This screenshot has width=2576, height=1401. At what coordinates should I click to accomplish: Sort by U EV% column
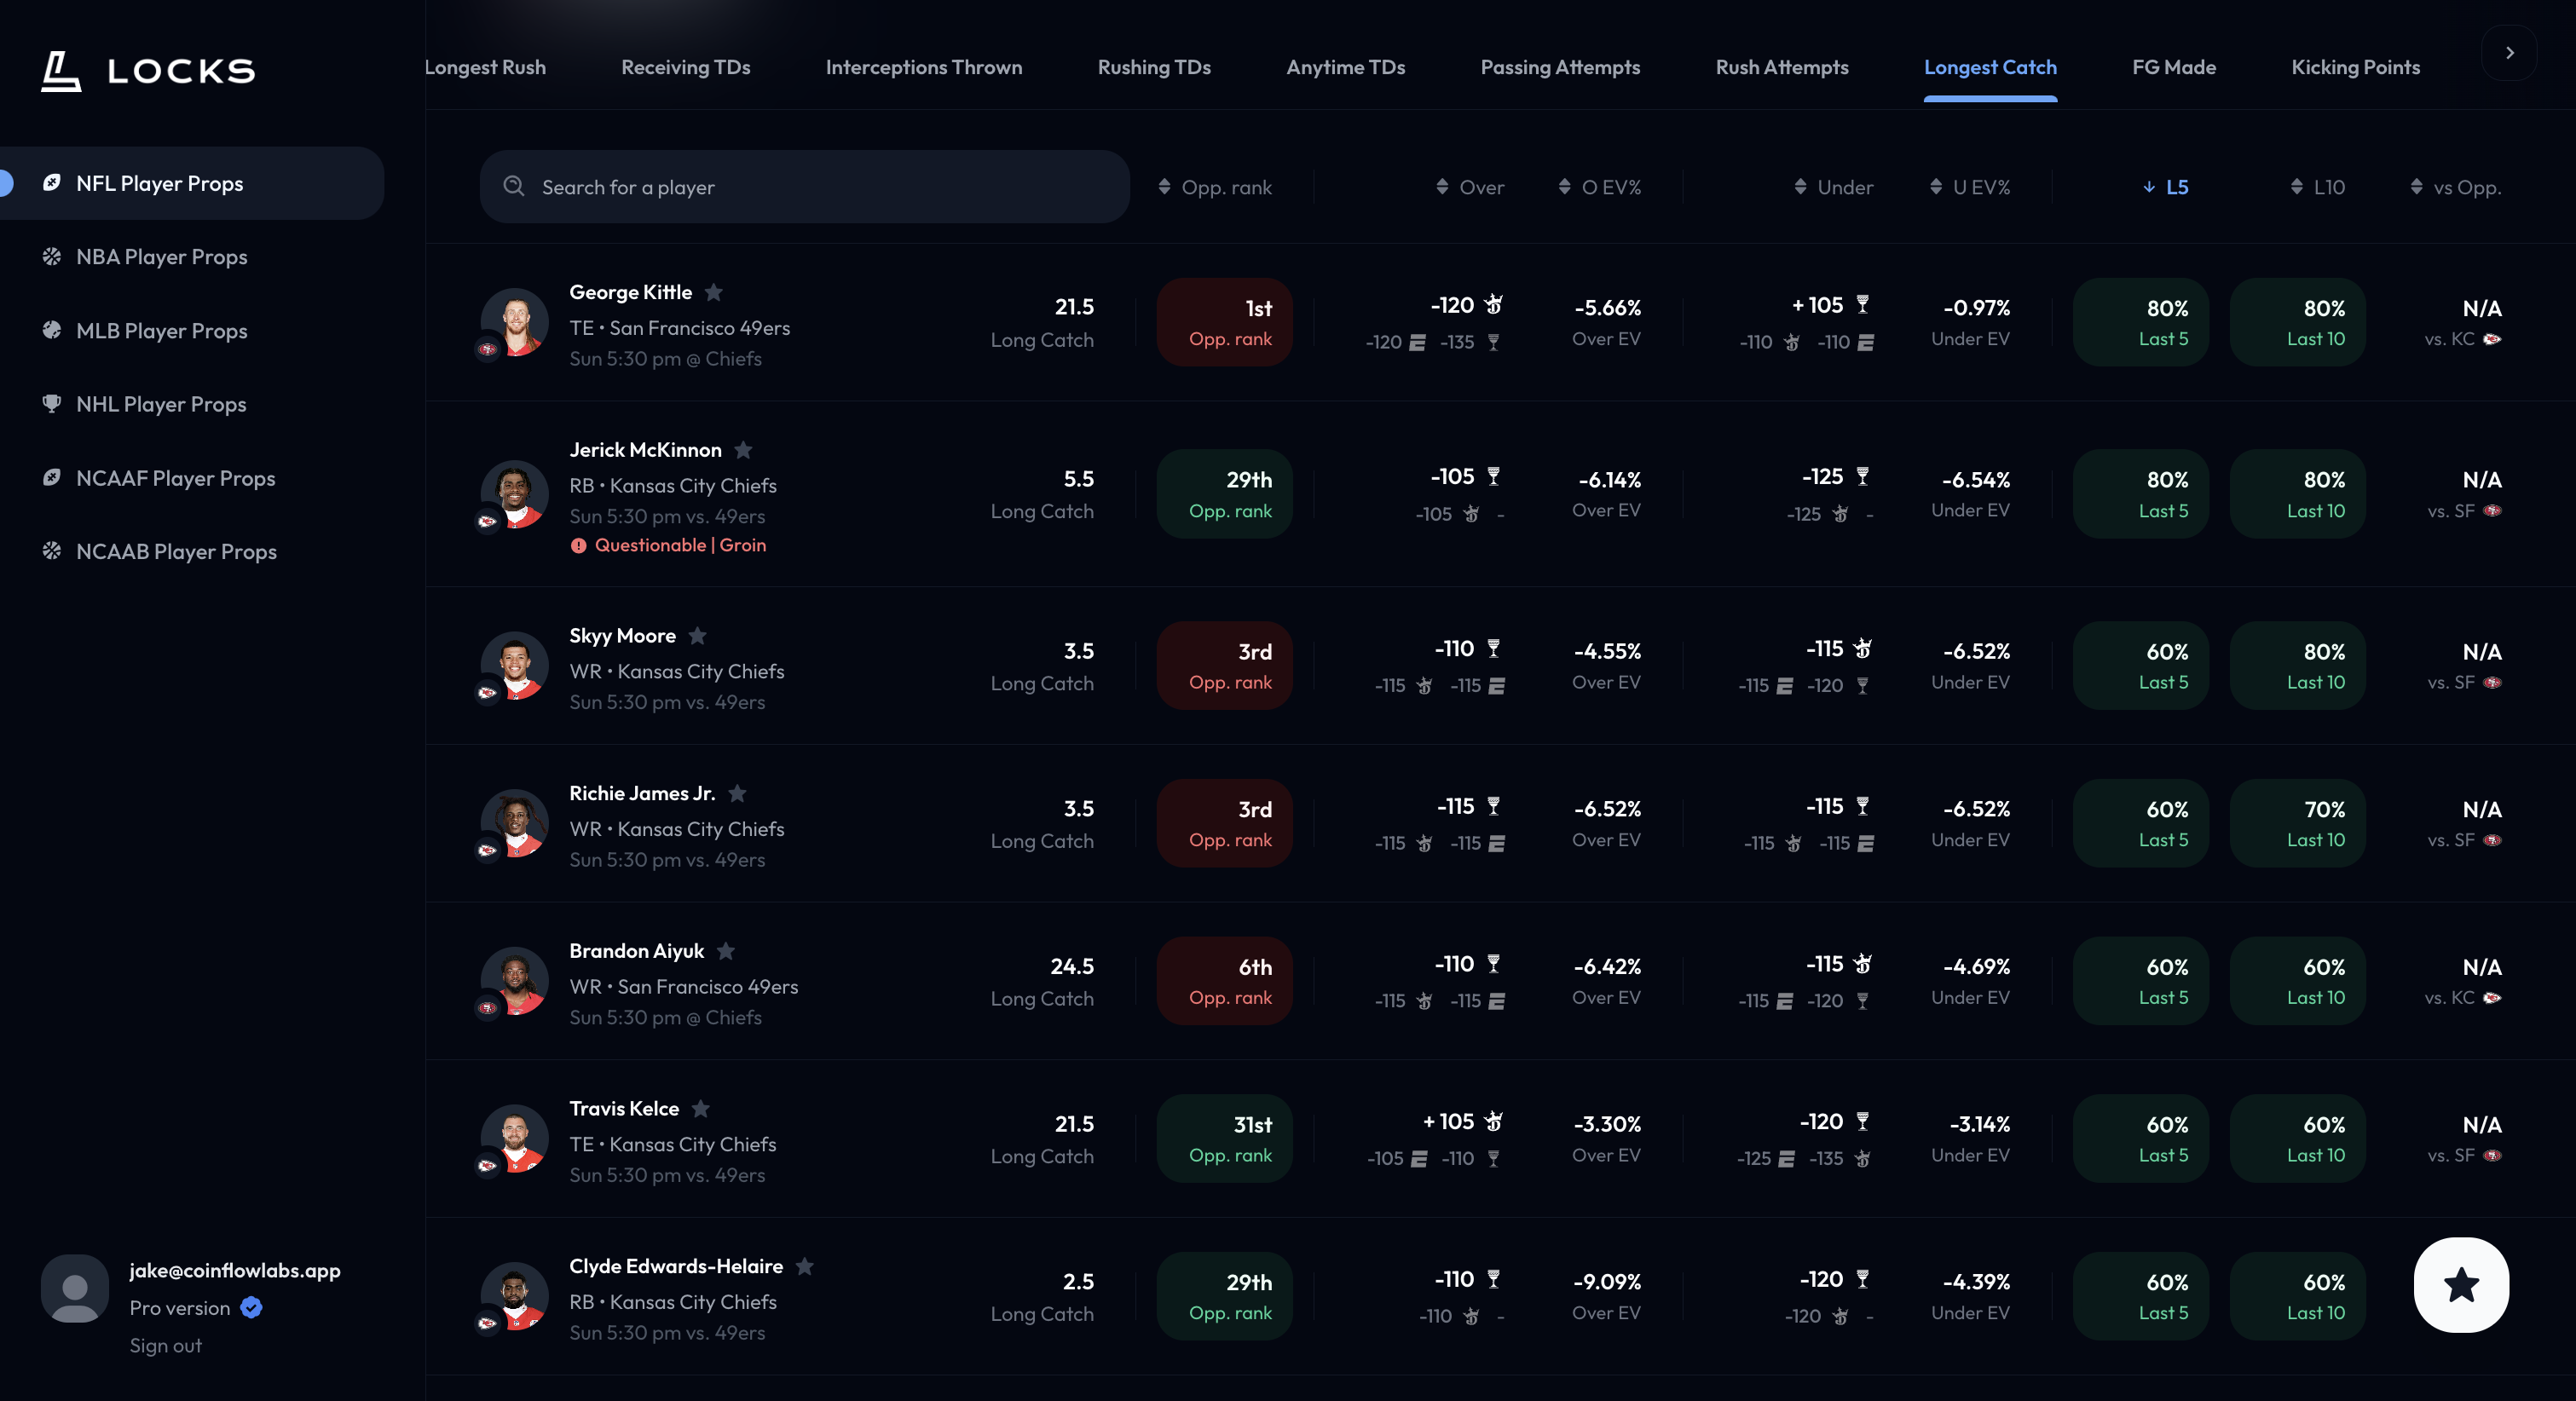pos(1970,187)
